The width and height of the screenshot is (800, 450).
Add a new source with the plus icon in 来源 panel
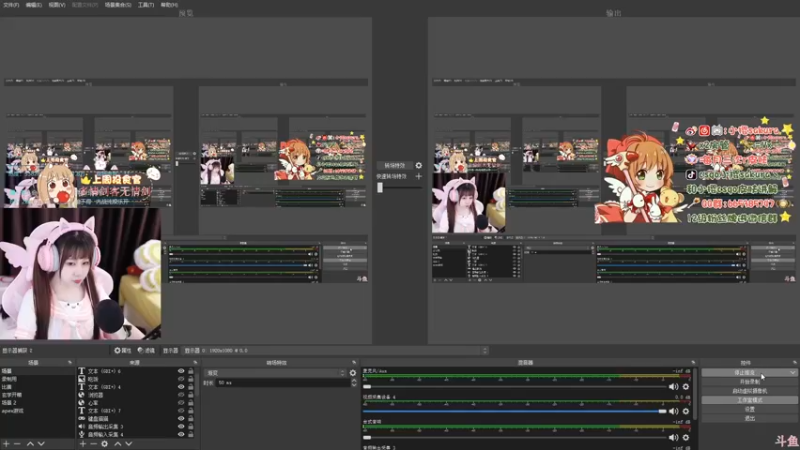pyautogui.click(x=83, y=444)
